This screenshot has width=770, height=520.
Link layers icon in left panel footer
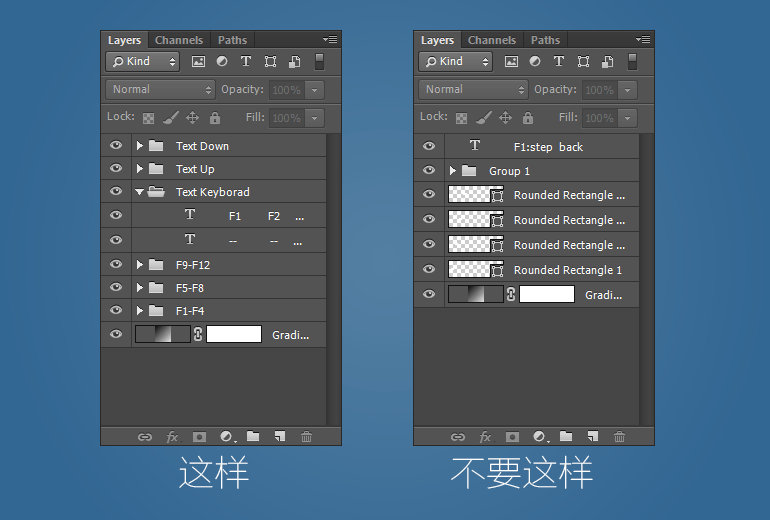145,437
